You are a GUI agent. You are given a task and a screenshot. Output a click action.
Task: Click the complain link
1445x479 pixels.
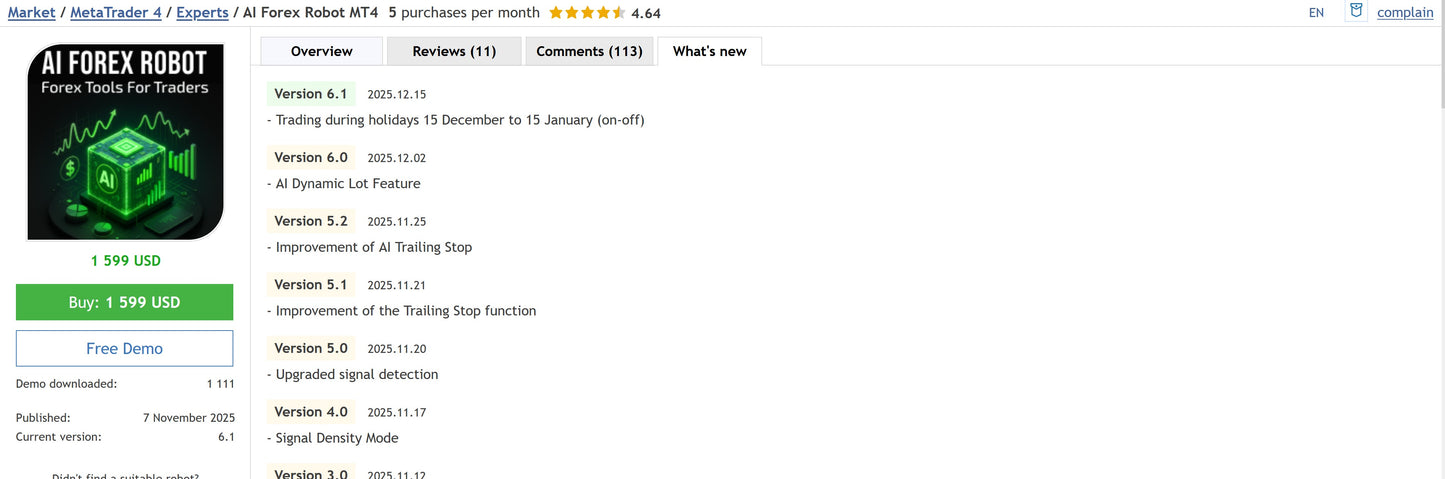point(1405,13)
